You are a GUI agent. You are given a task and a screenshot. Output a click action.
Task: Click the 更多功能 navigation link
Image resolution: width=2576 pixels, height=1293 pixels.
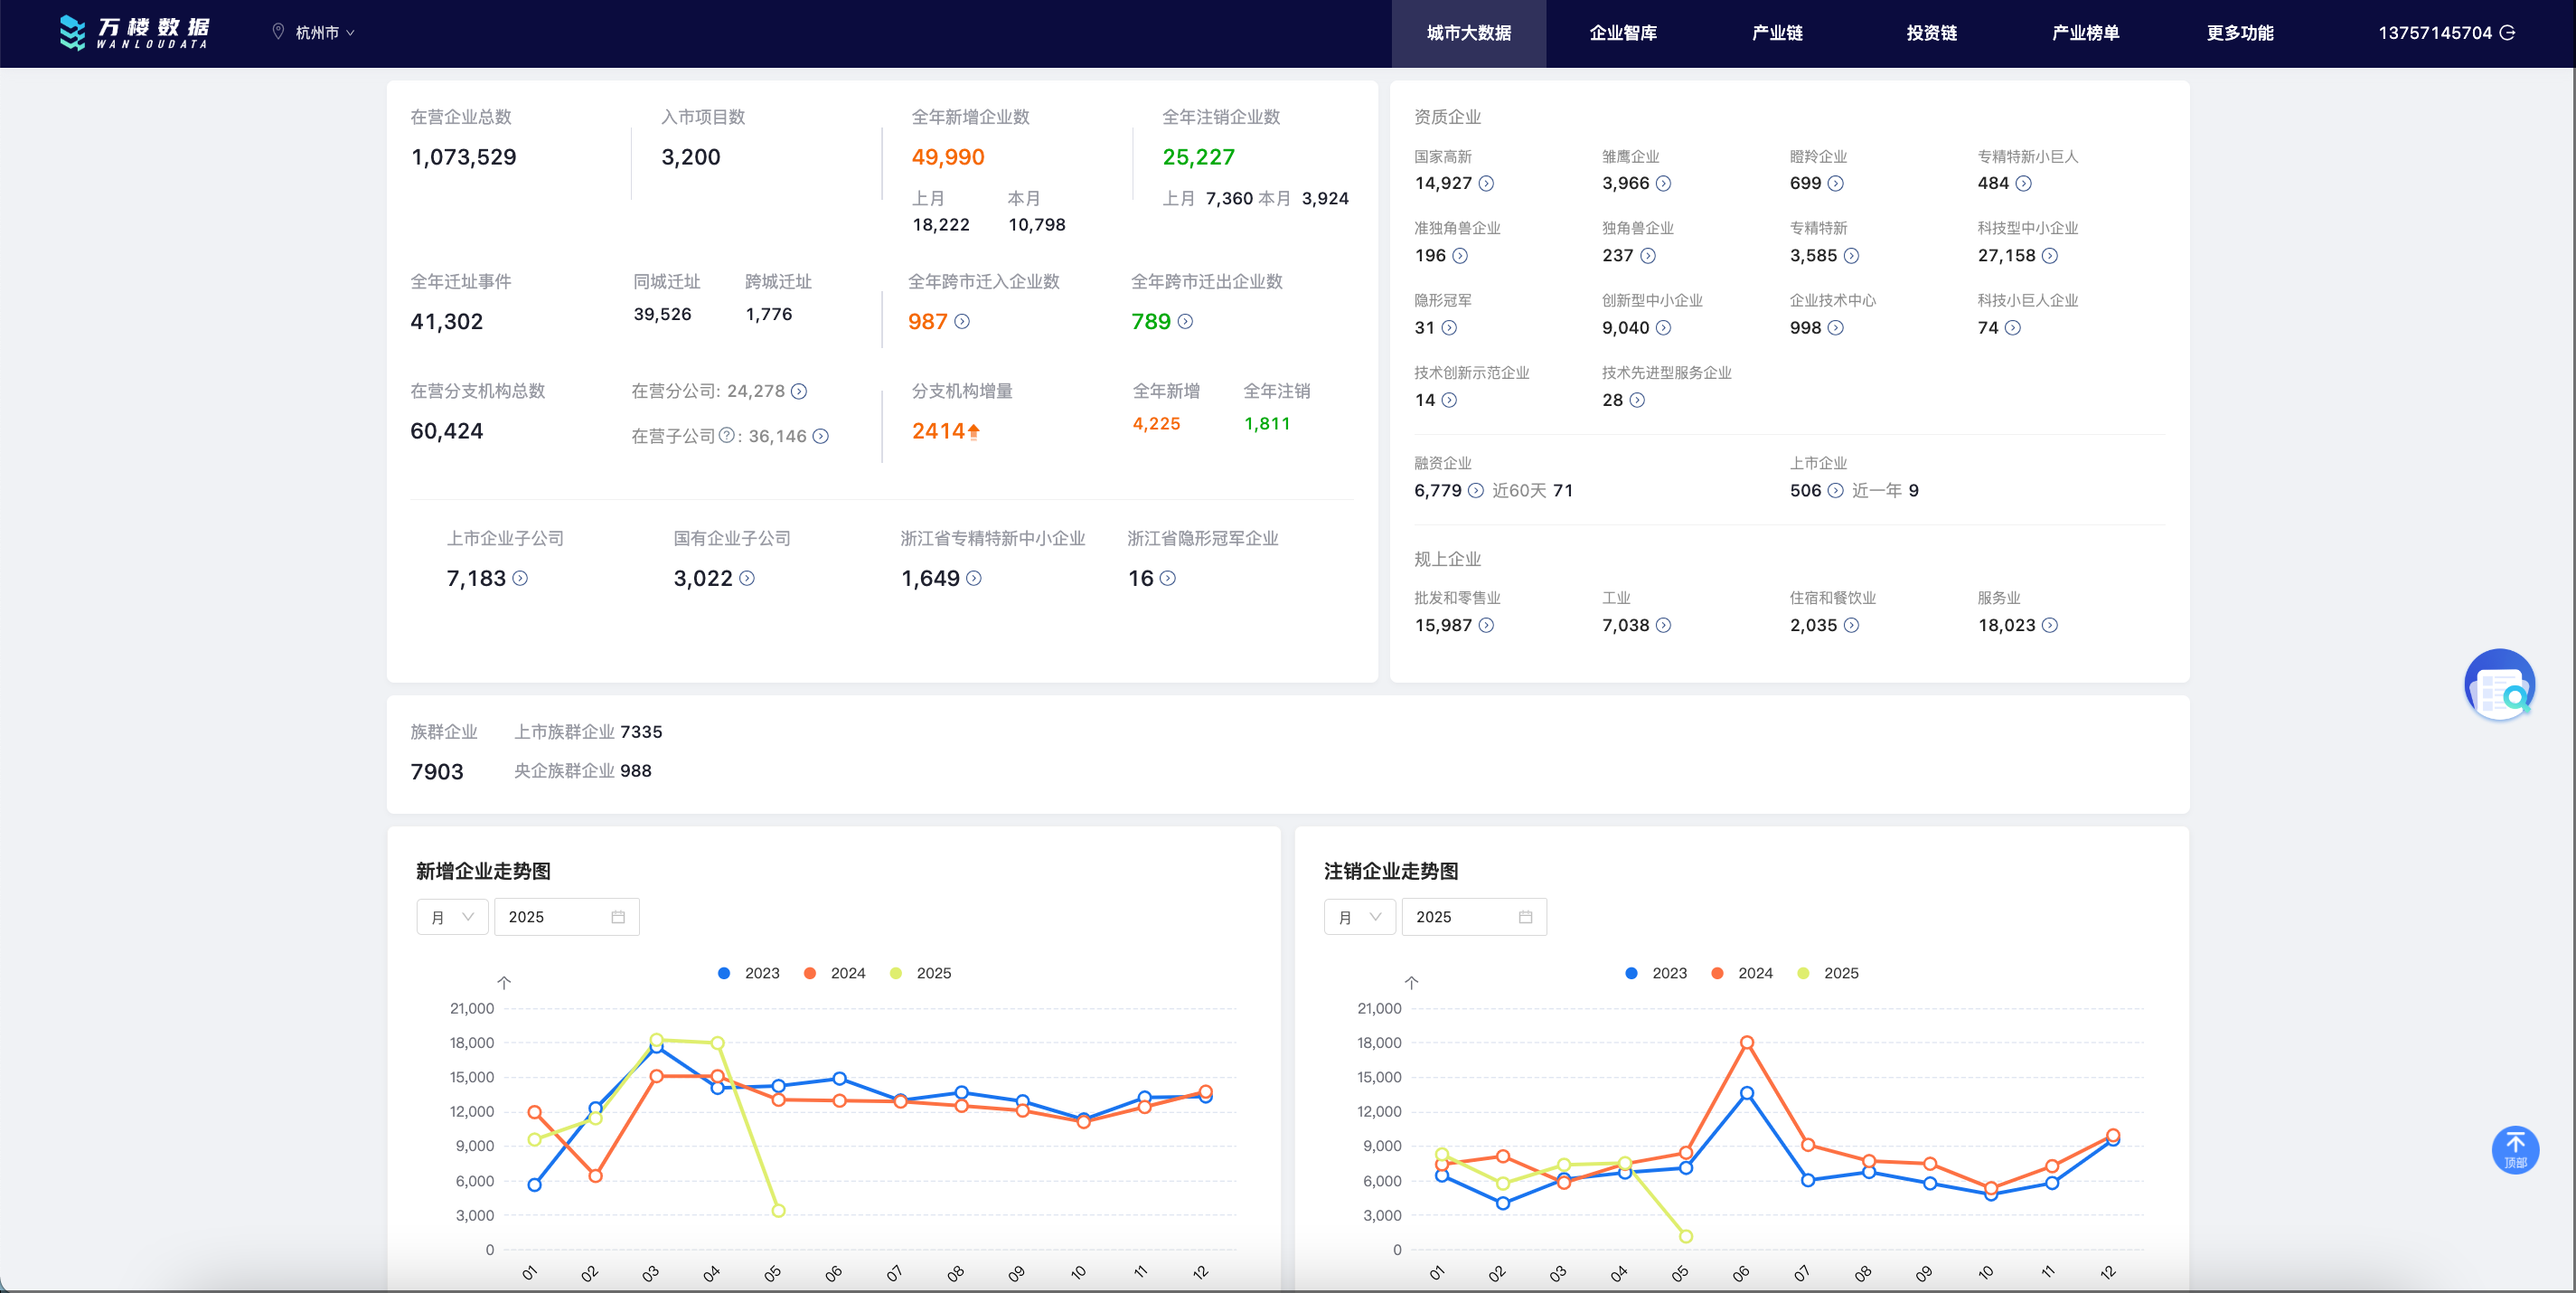(x=2239, y=33)
